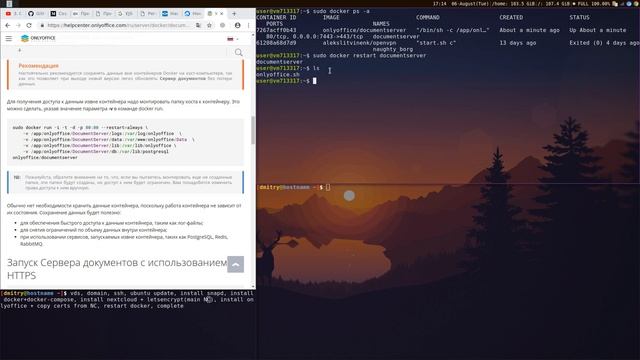Click the padlock site info icon
Image resolution: width=640 pixels, height=360 pixels.
click(x=42, y=25)
